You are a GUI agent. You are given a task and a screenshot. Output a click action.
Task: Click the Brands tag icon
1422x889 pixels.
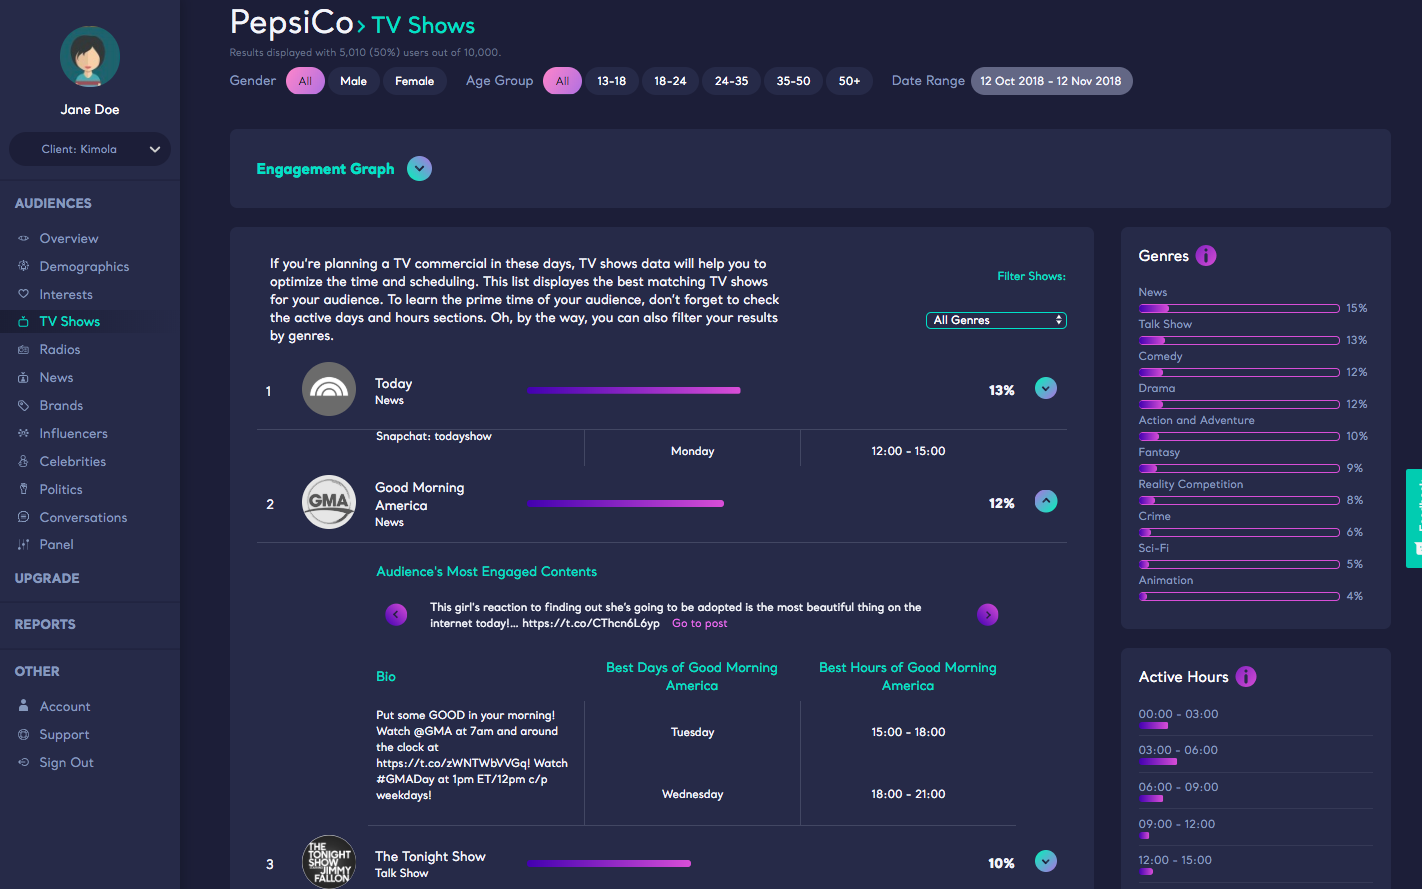(24, 406)
